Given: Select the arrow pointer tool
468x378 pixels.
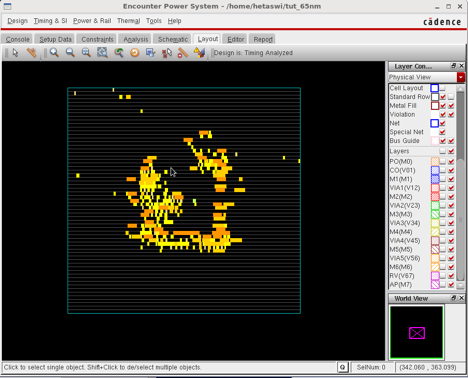Looking at the screenshot, I should (x=15, y=53).
